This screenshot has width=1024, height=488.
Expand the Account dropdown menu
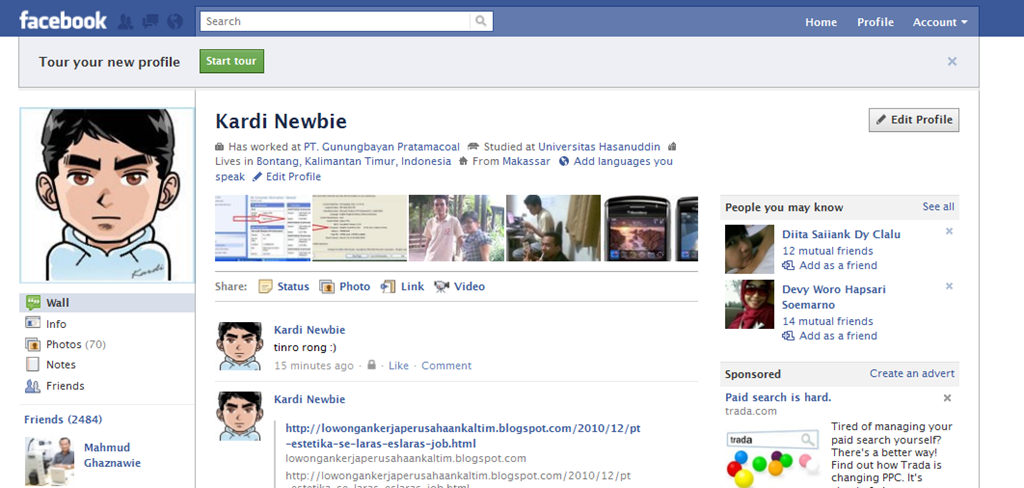click(x=940, y=22)
